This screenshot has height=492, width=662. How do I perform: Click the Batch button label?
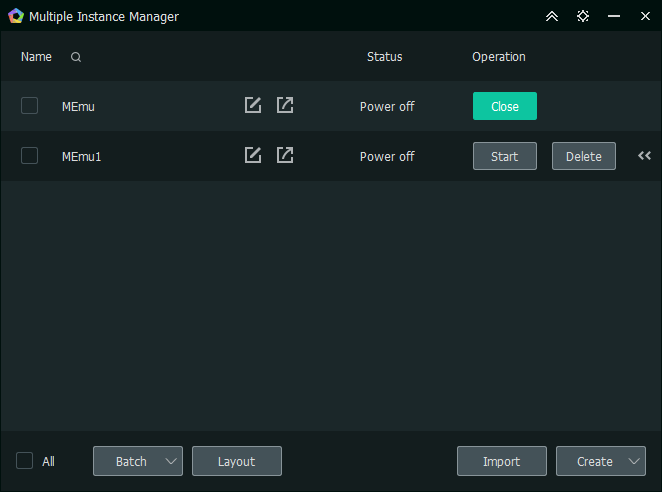click(x=131, y=462)
